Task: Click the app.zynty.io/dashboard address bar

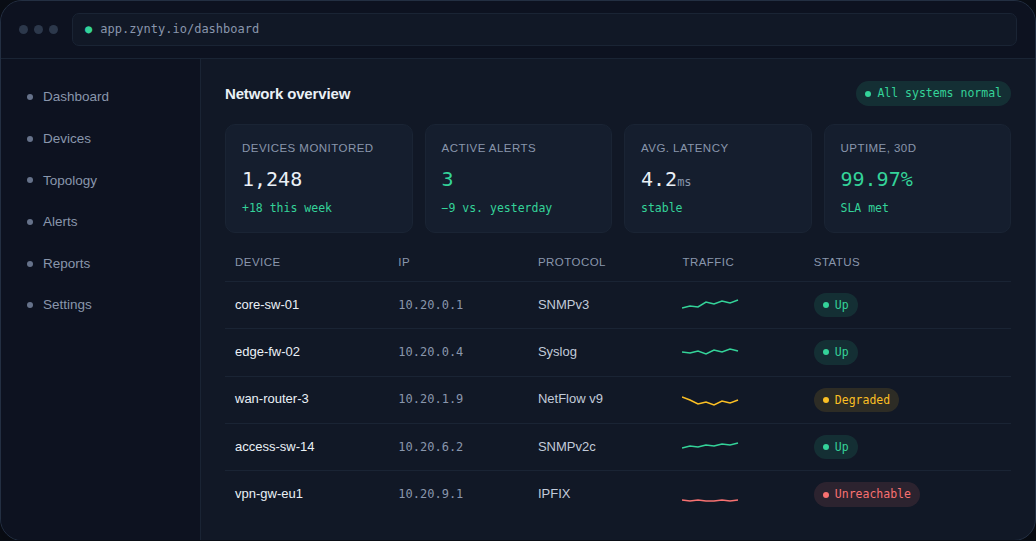Action: tap(544, 29)
